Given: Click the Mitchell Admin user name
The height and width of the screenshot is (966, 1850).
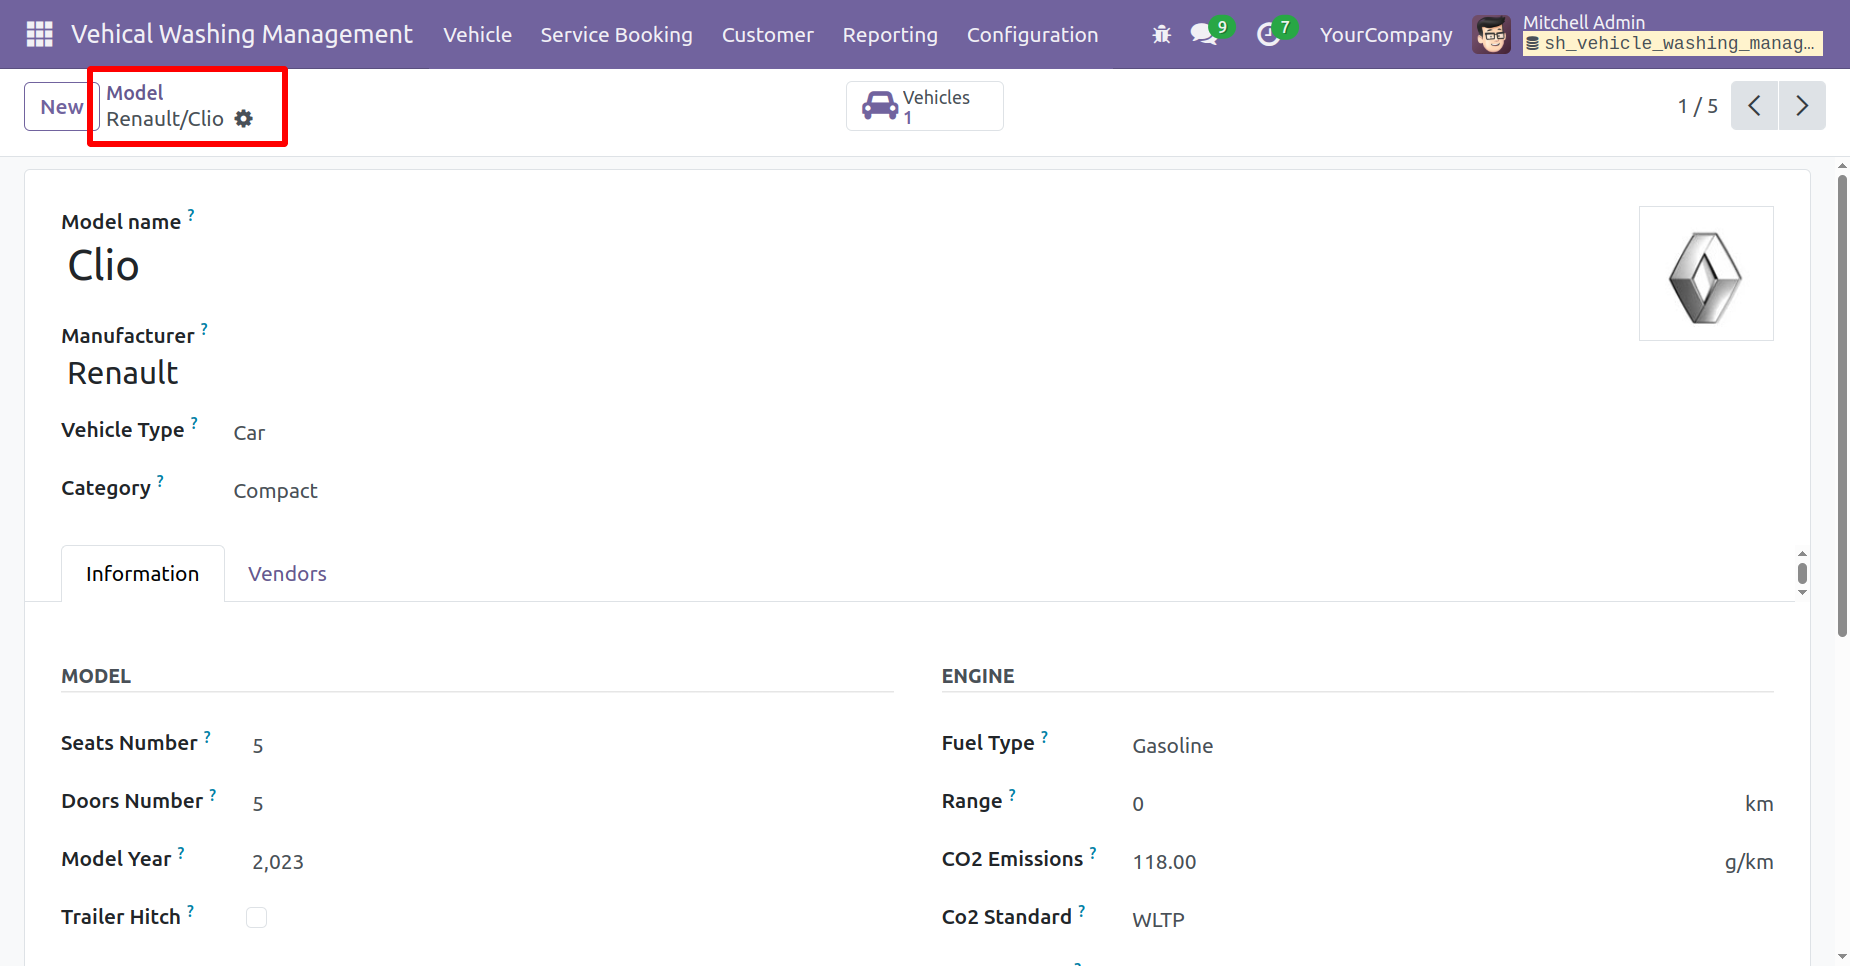Looking at the screenshot, I should pyautogui.click(x=1583, y=22).
